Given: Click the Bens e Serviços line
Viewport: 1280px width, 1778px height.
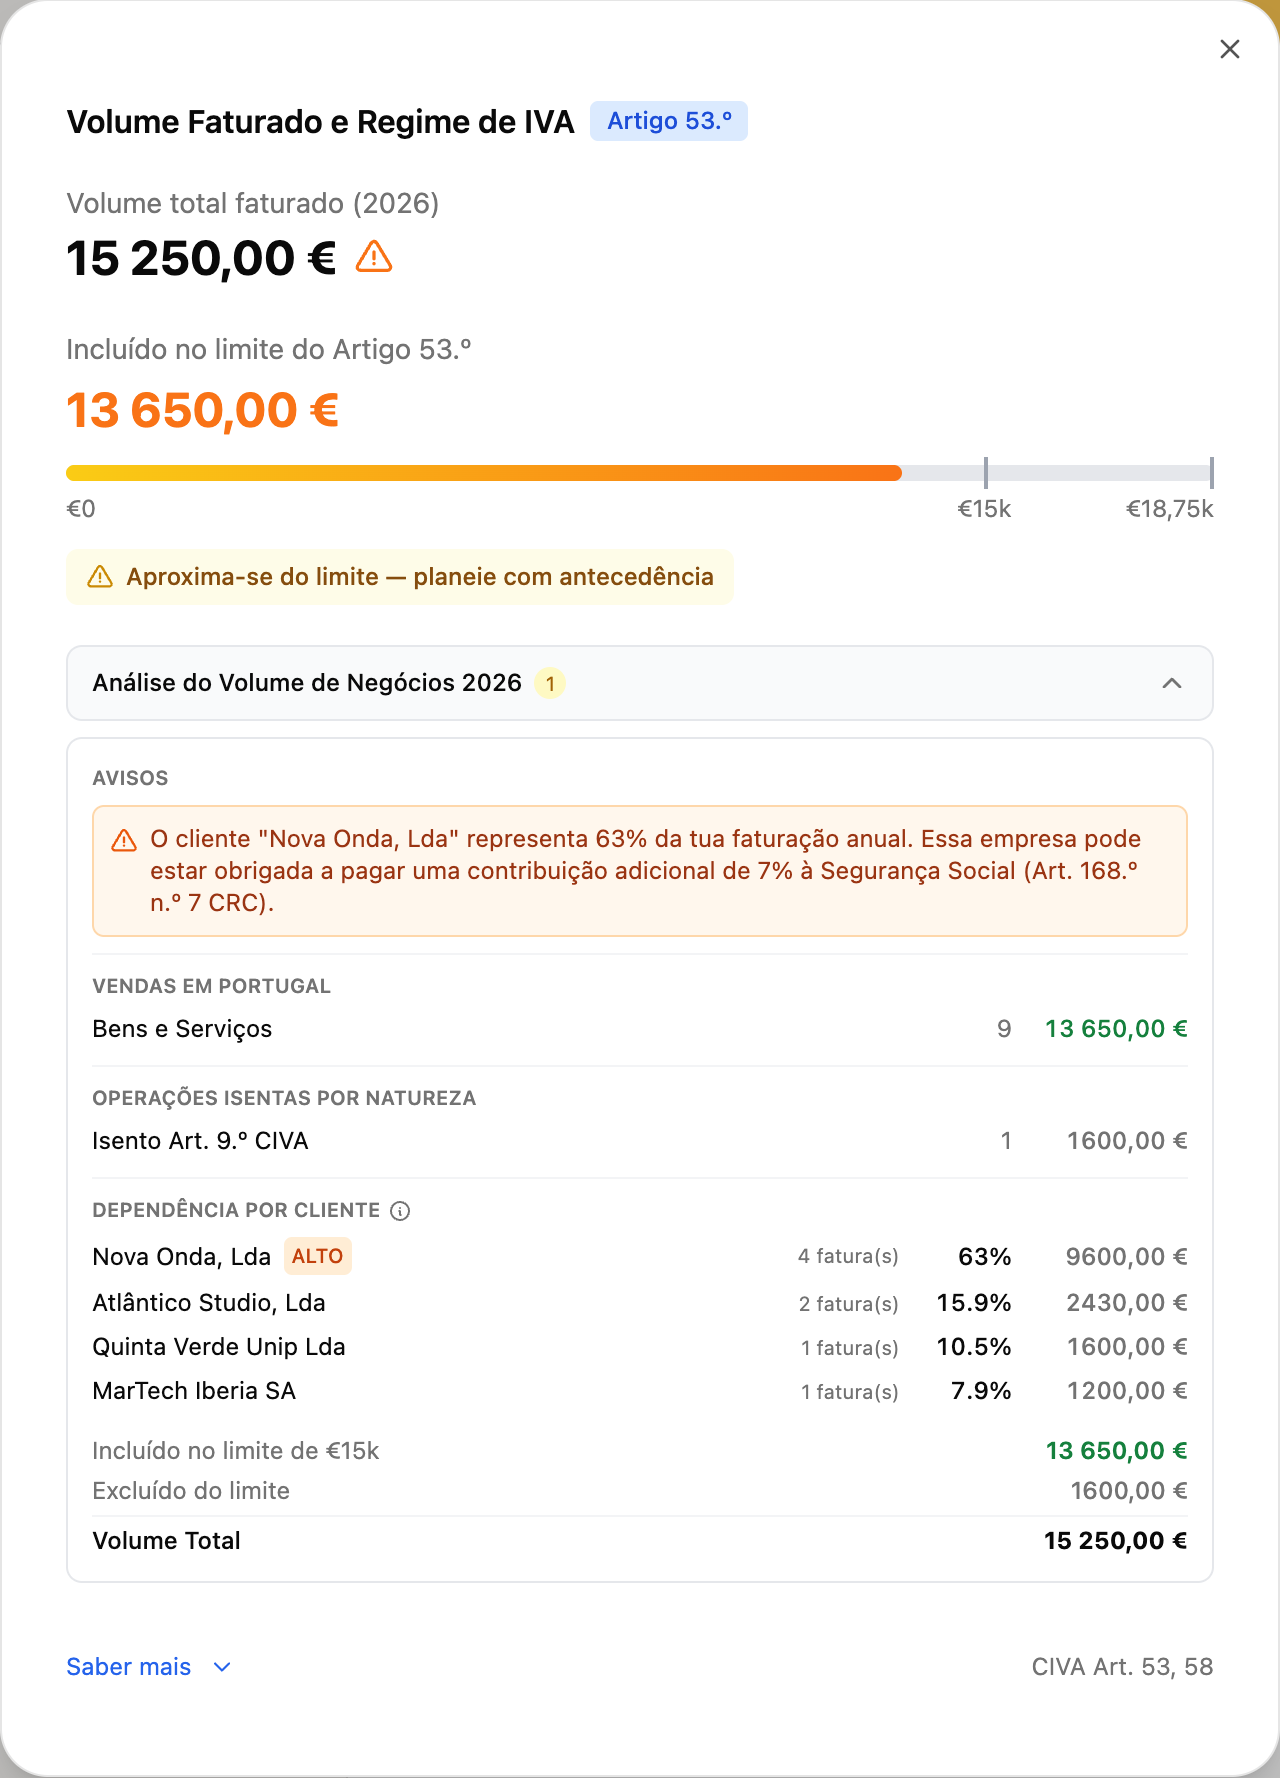Looking at the screenshot, I should (640, 1029).
